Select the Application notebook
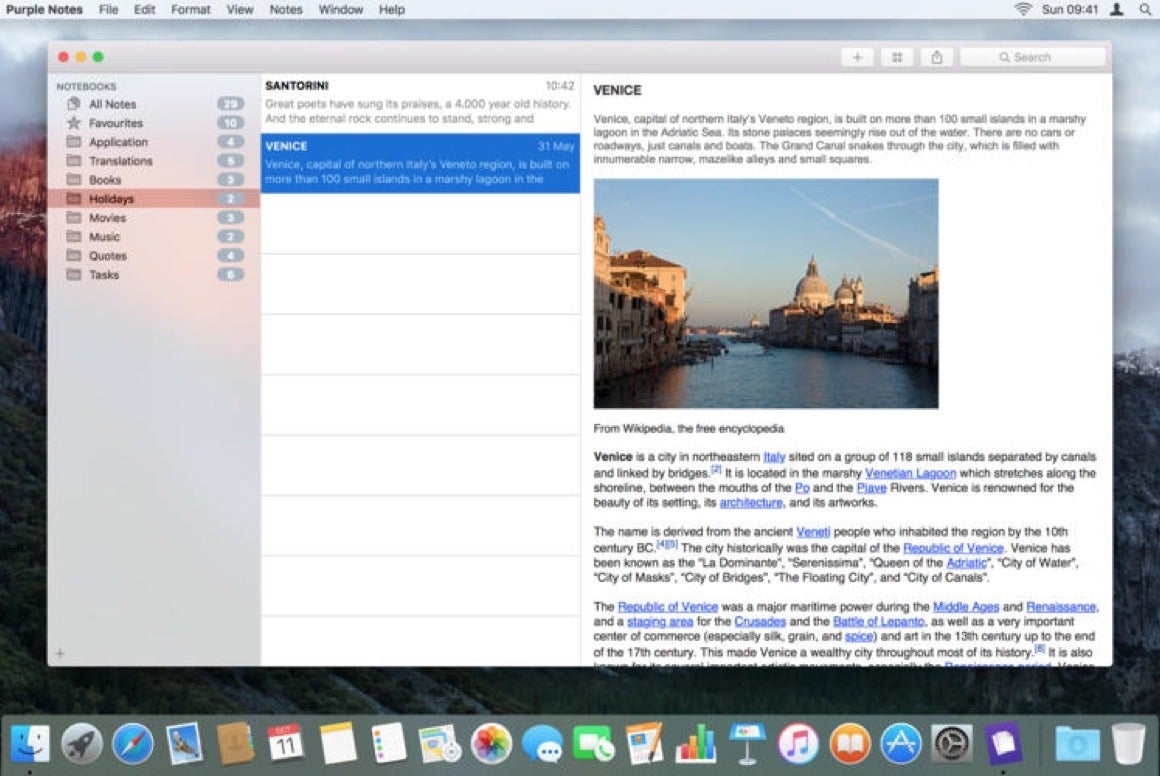The image size is (1160, 776). point(154,142)
